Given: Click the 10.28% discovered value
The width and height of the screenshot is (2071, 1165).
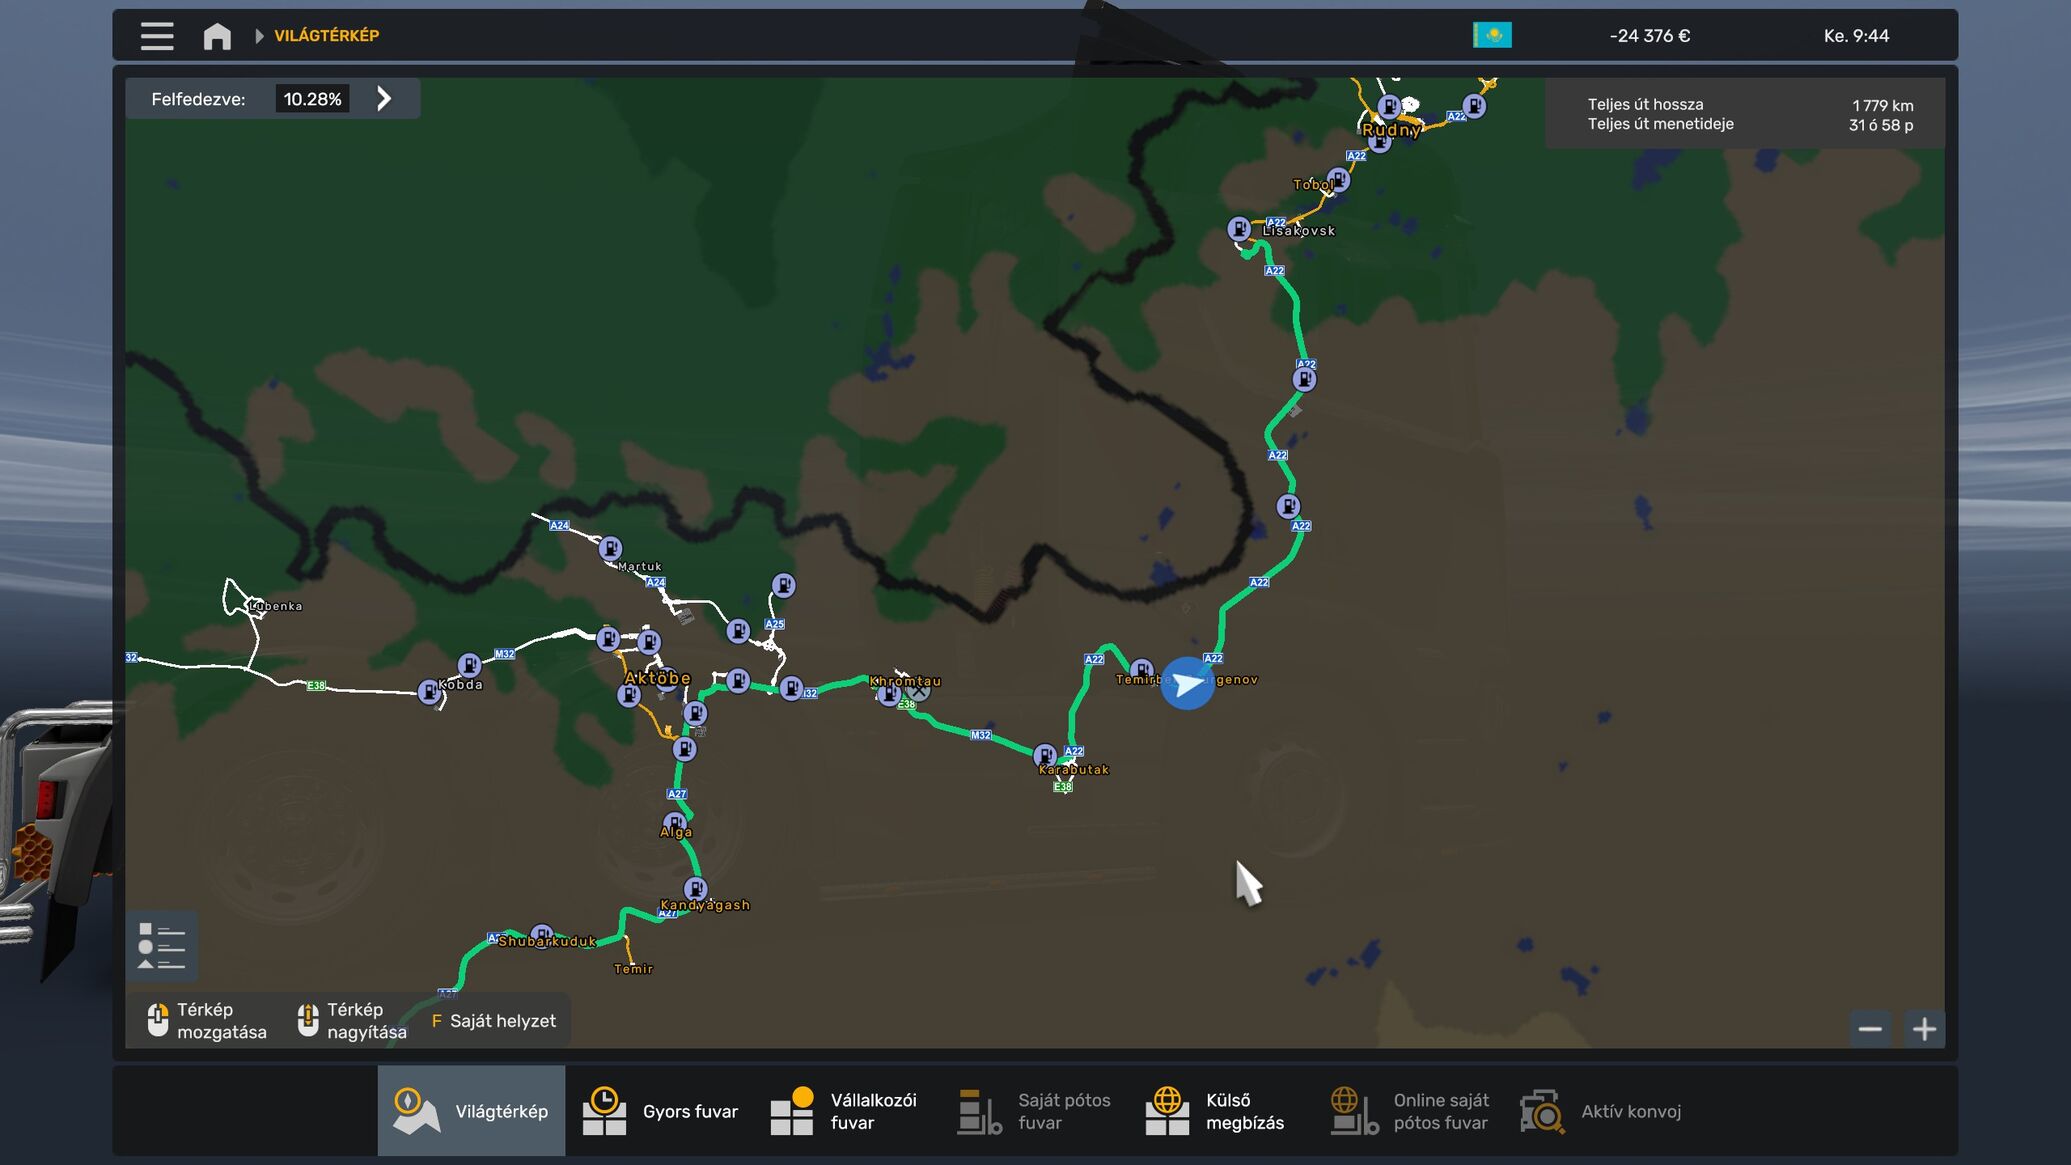Looking at the screenshot, I should 312,99.
